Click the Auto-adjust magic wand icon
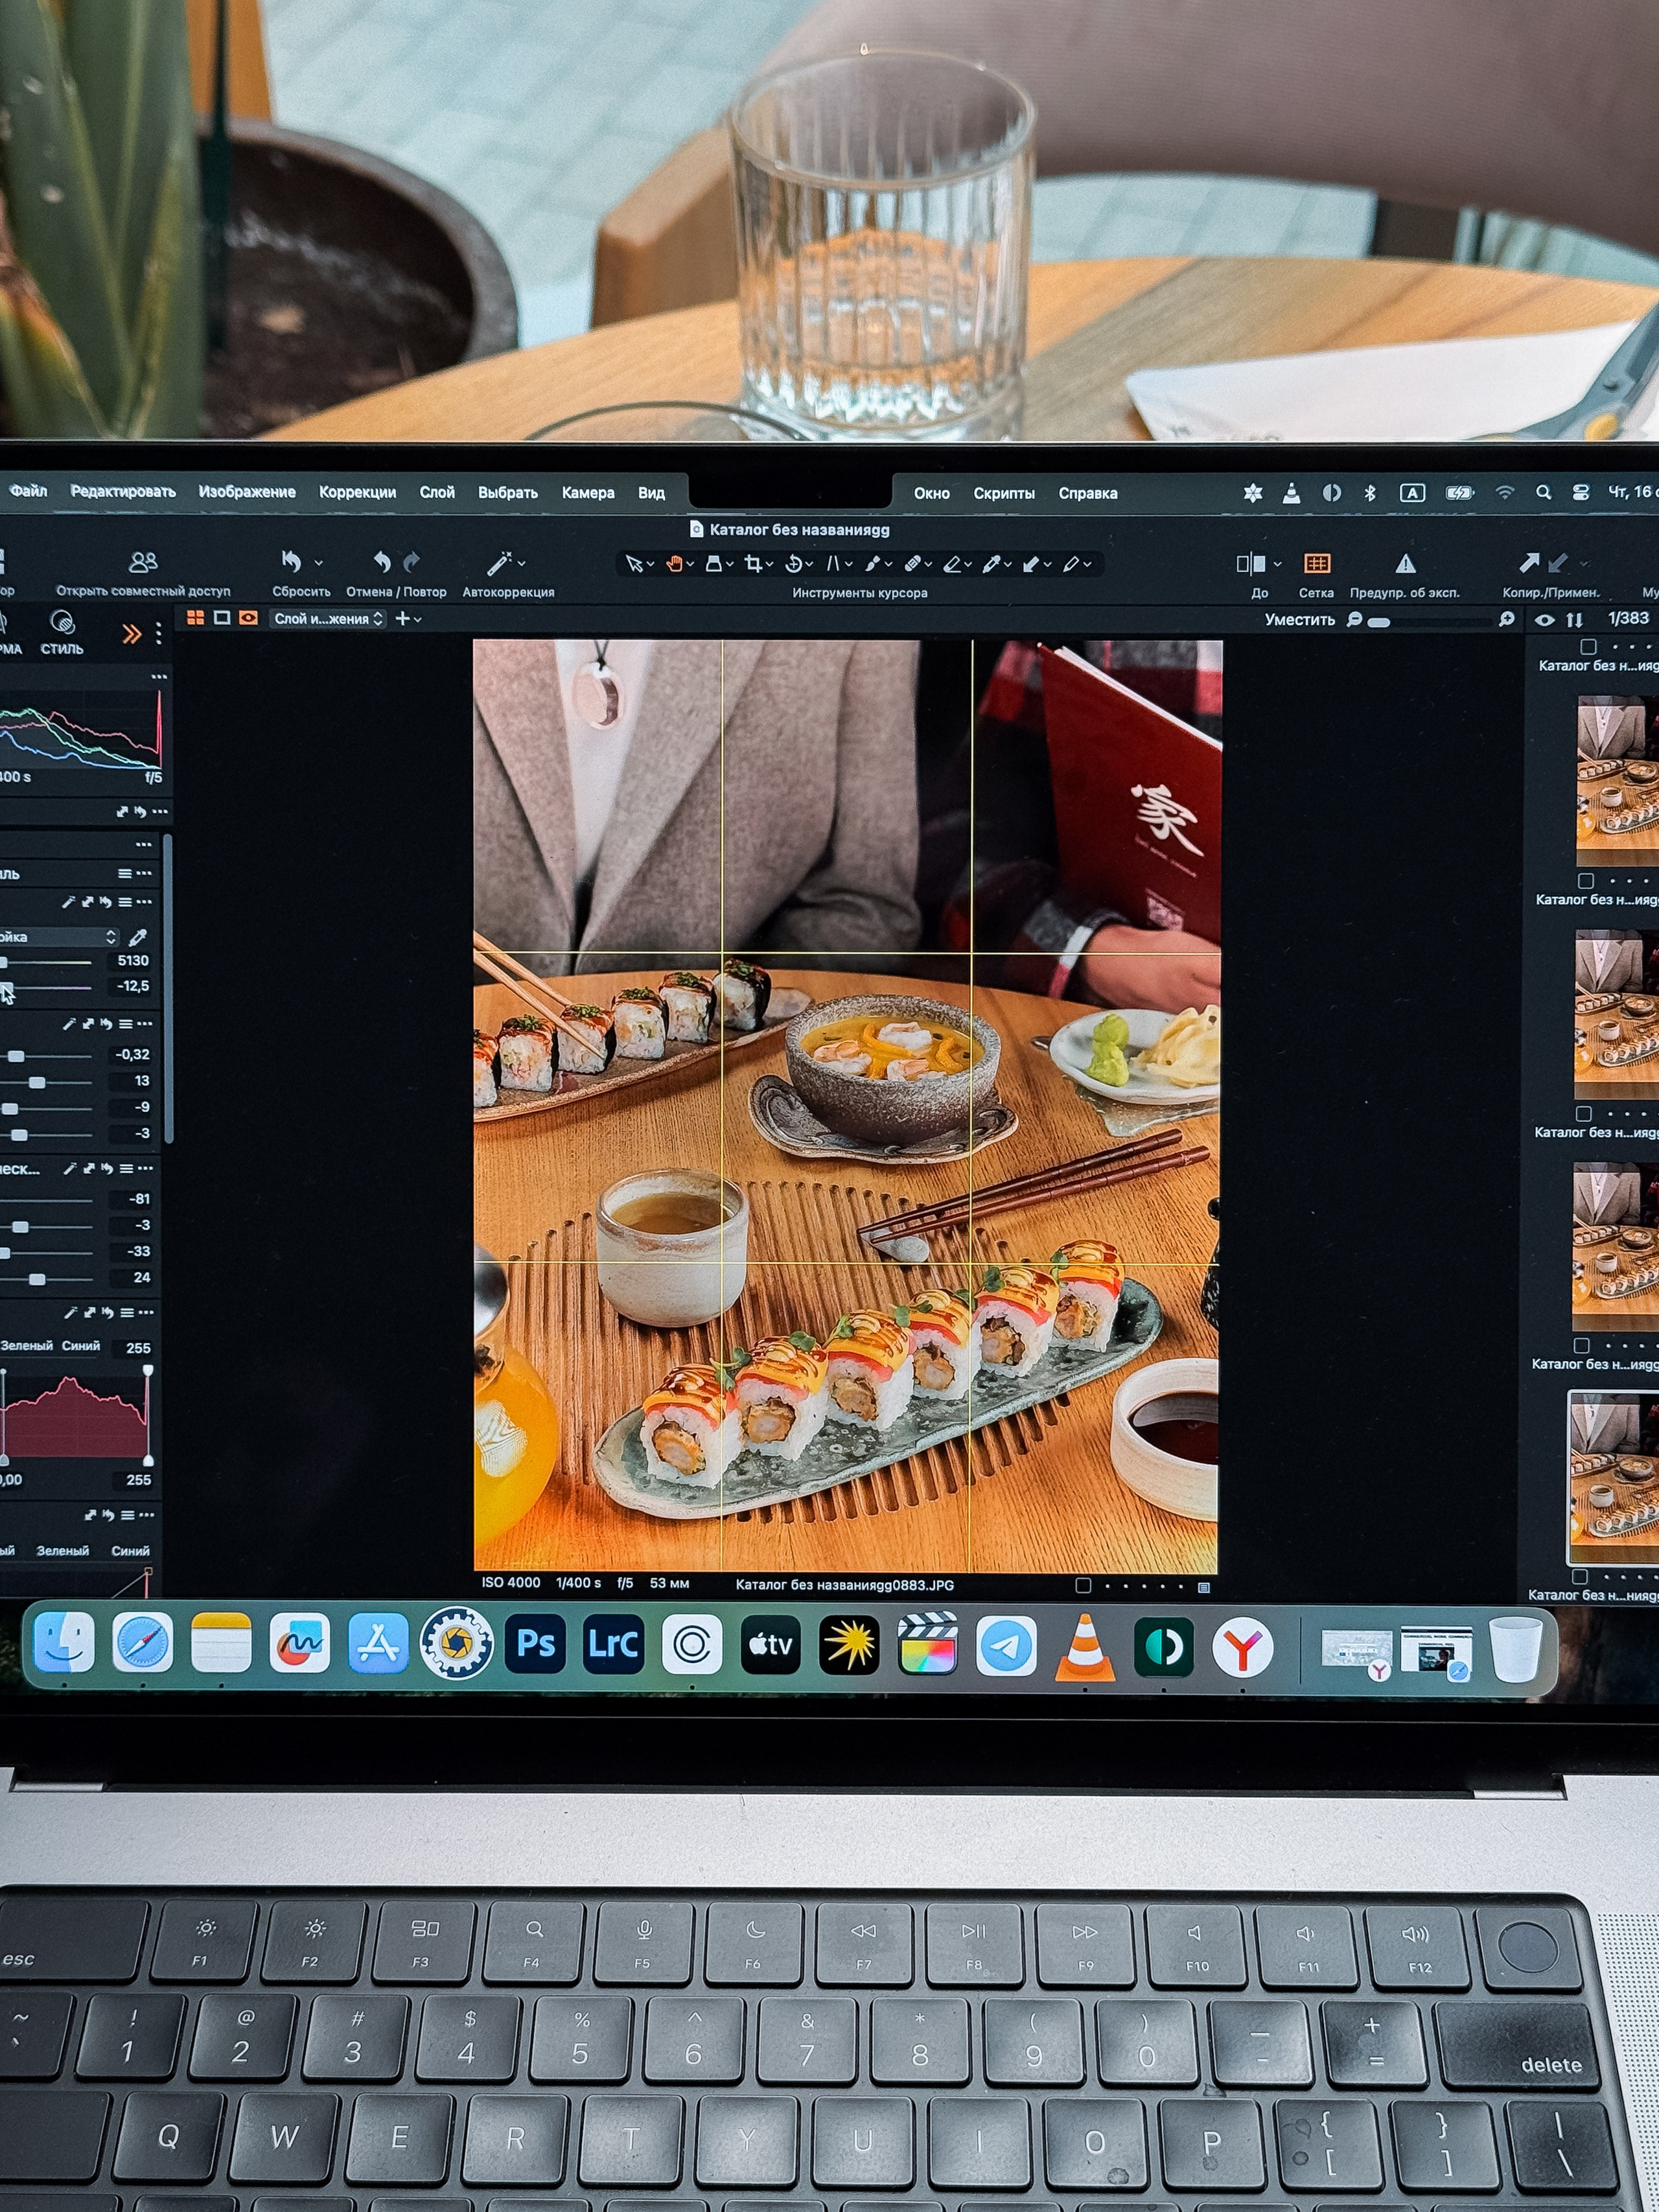This screenshot has height=2212, width=1659. 499,563
